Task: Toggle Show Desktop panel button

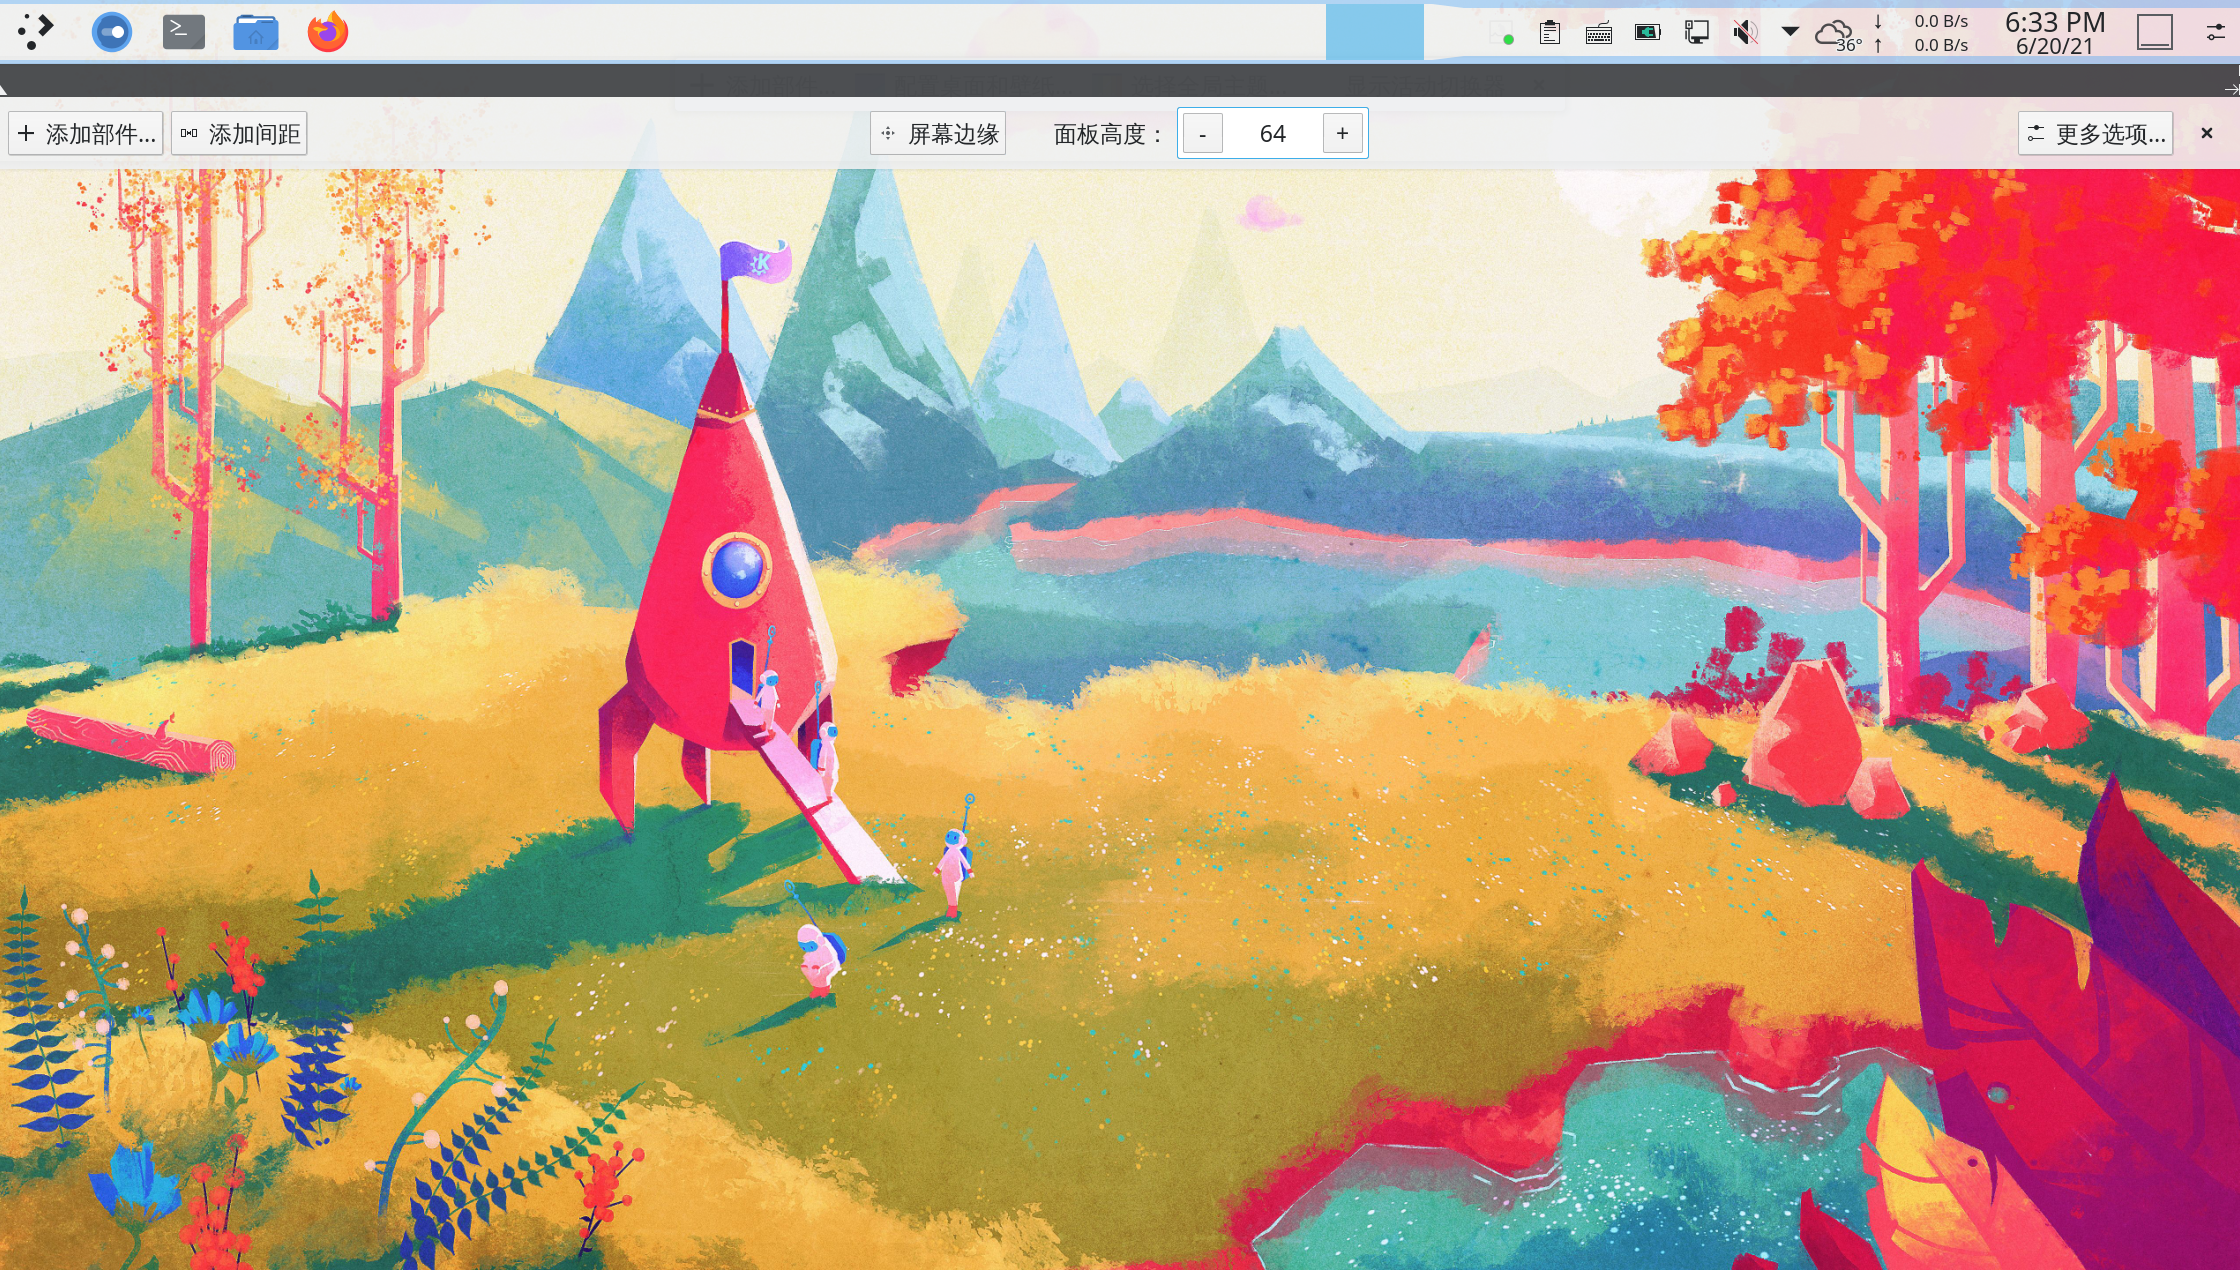Action: pyautogui.click(x=2155, y=33)
